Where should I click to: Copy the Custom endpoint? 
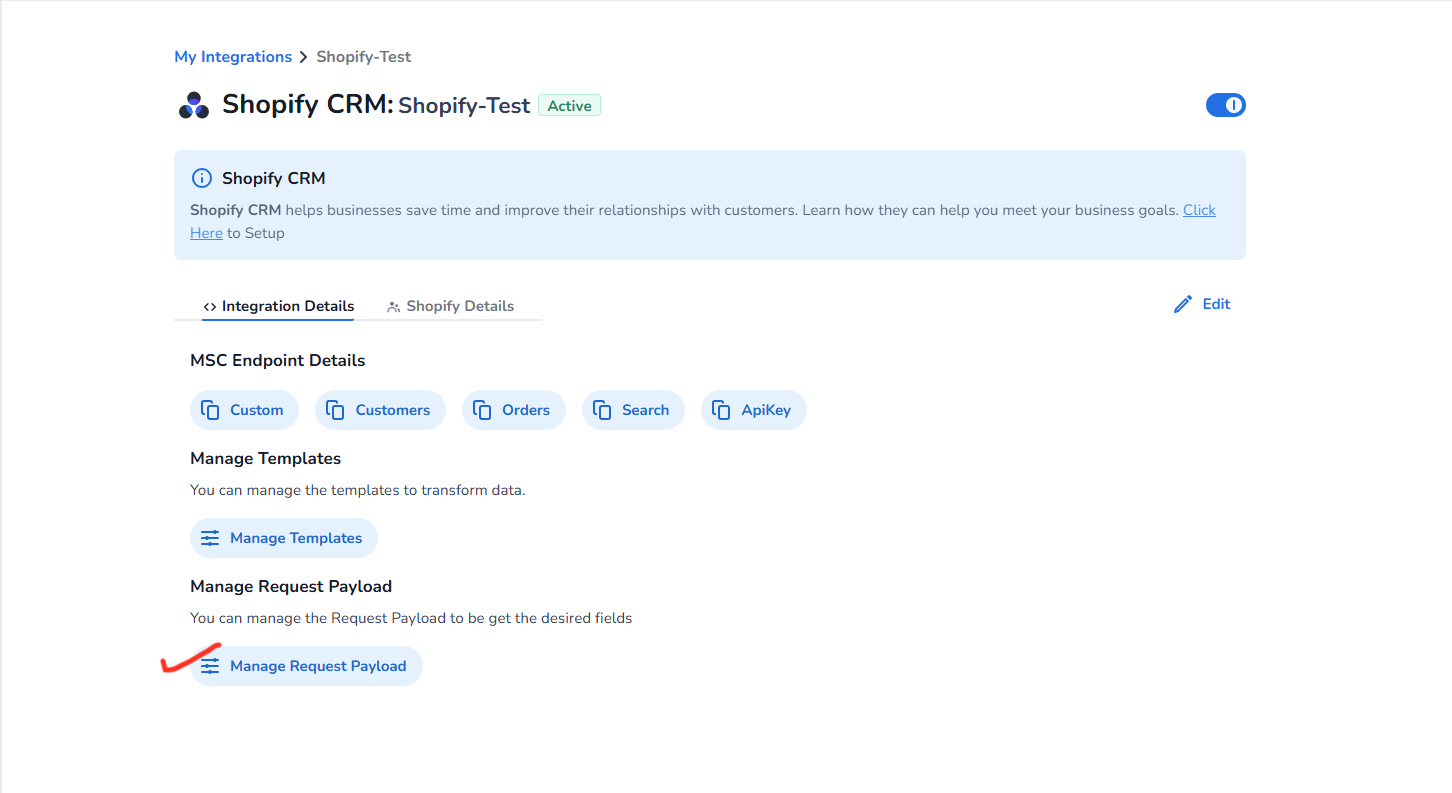pos(244,410)
